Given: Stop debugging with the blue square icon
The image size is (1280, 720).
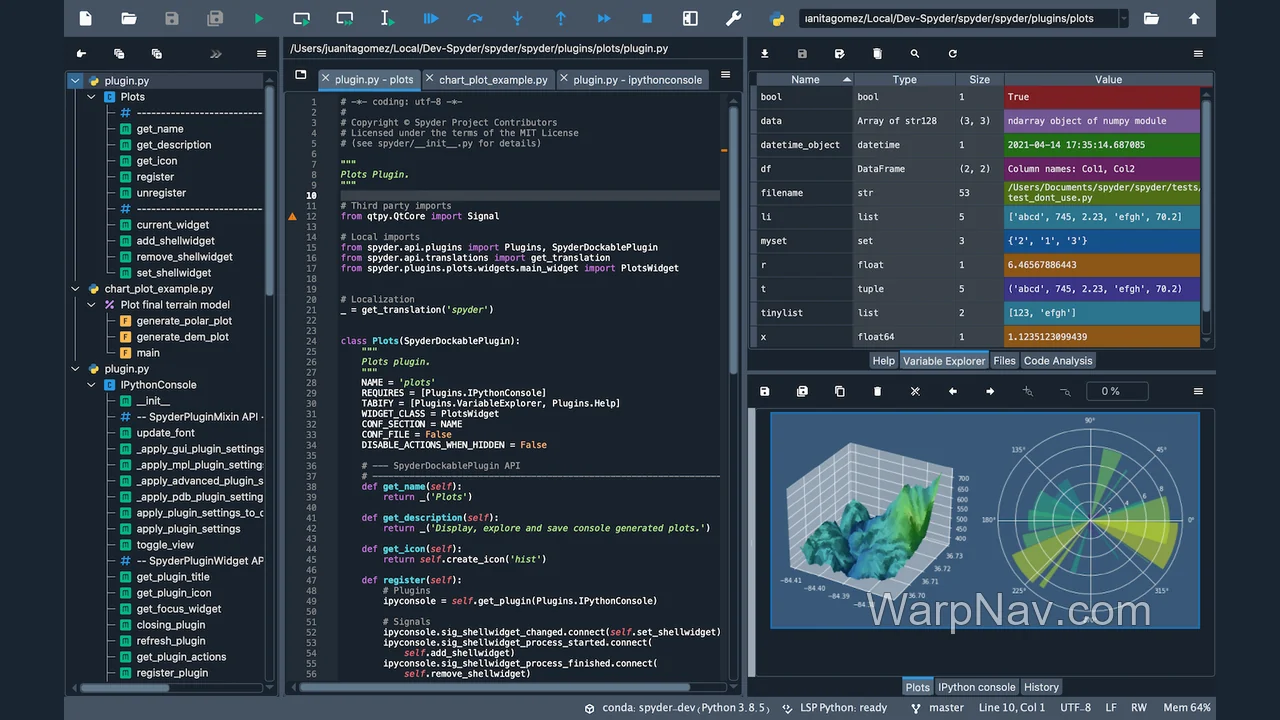Looking at the screenshot, I should pos(647,18).
